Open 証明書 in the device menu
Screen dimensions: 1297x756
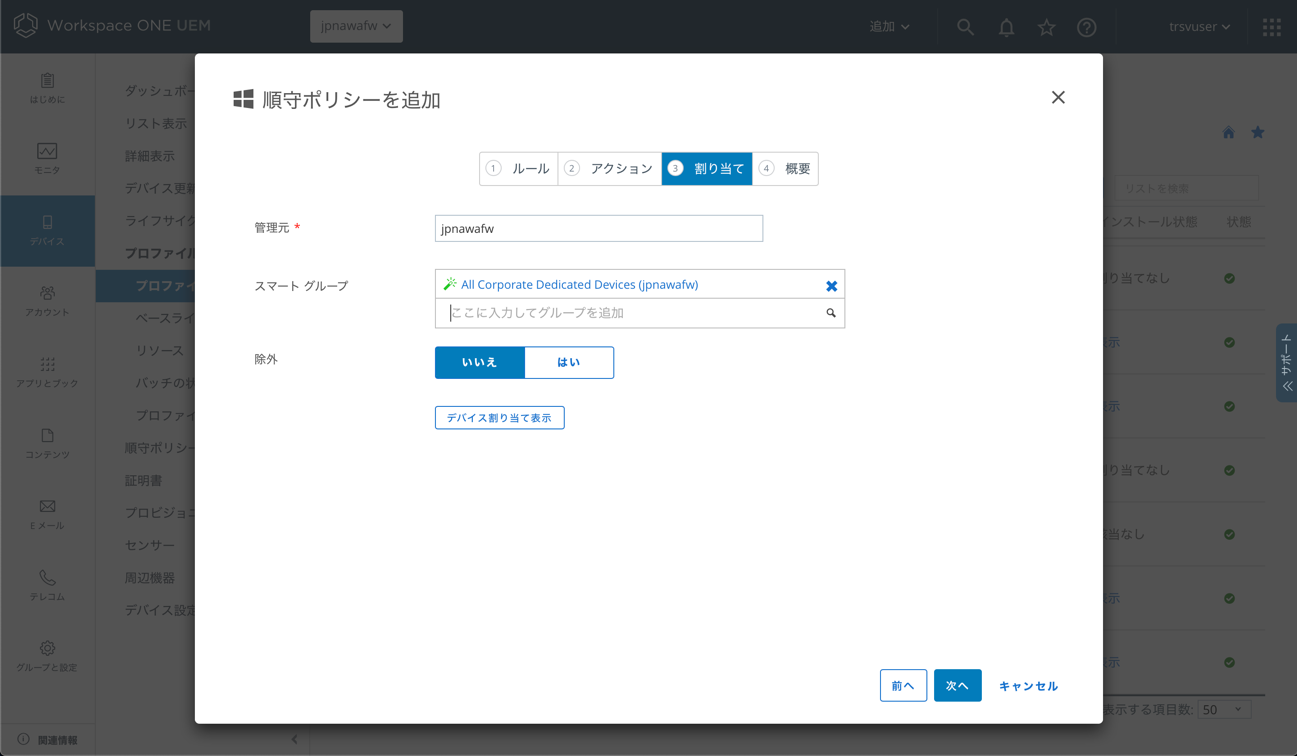pos(143,480)
